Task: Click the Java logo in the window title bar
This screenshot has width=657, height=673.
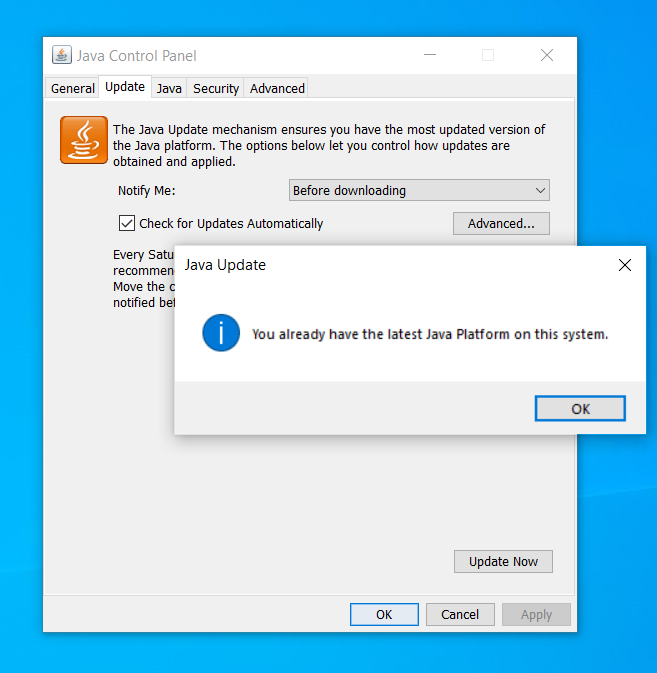Action: 62,55
